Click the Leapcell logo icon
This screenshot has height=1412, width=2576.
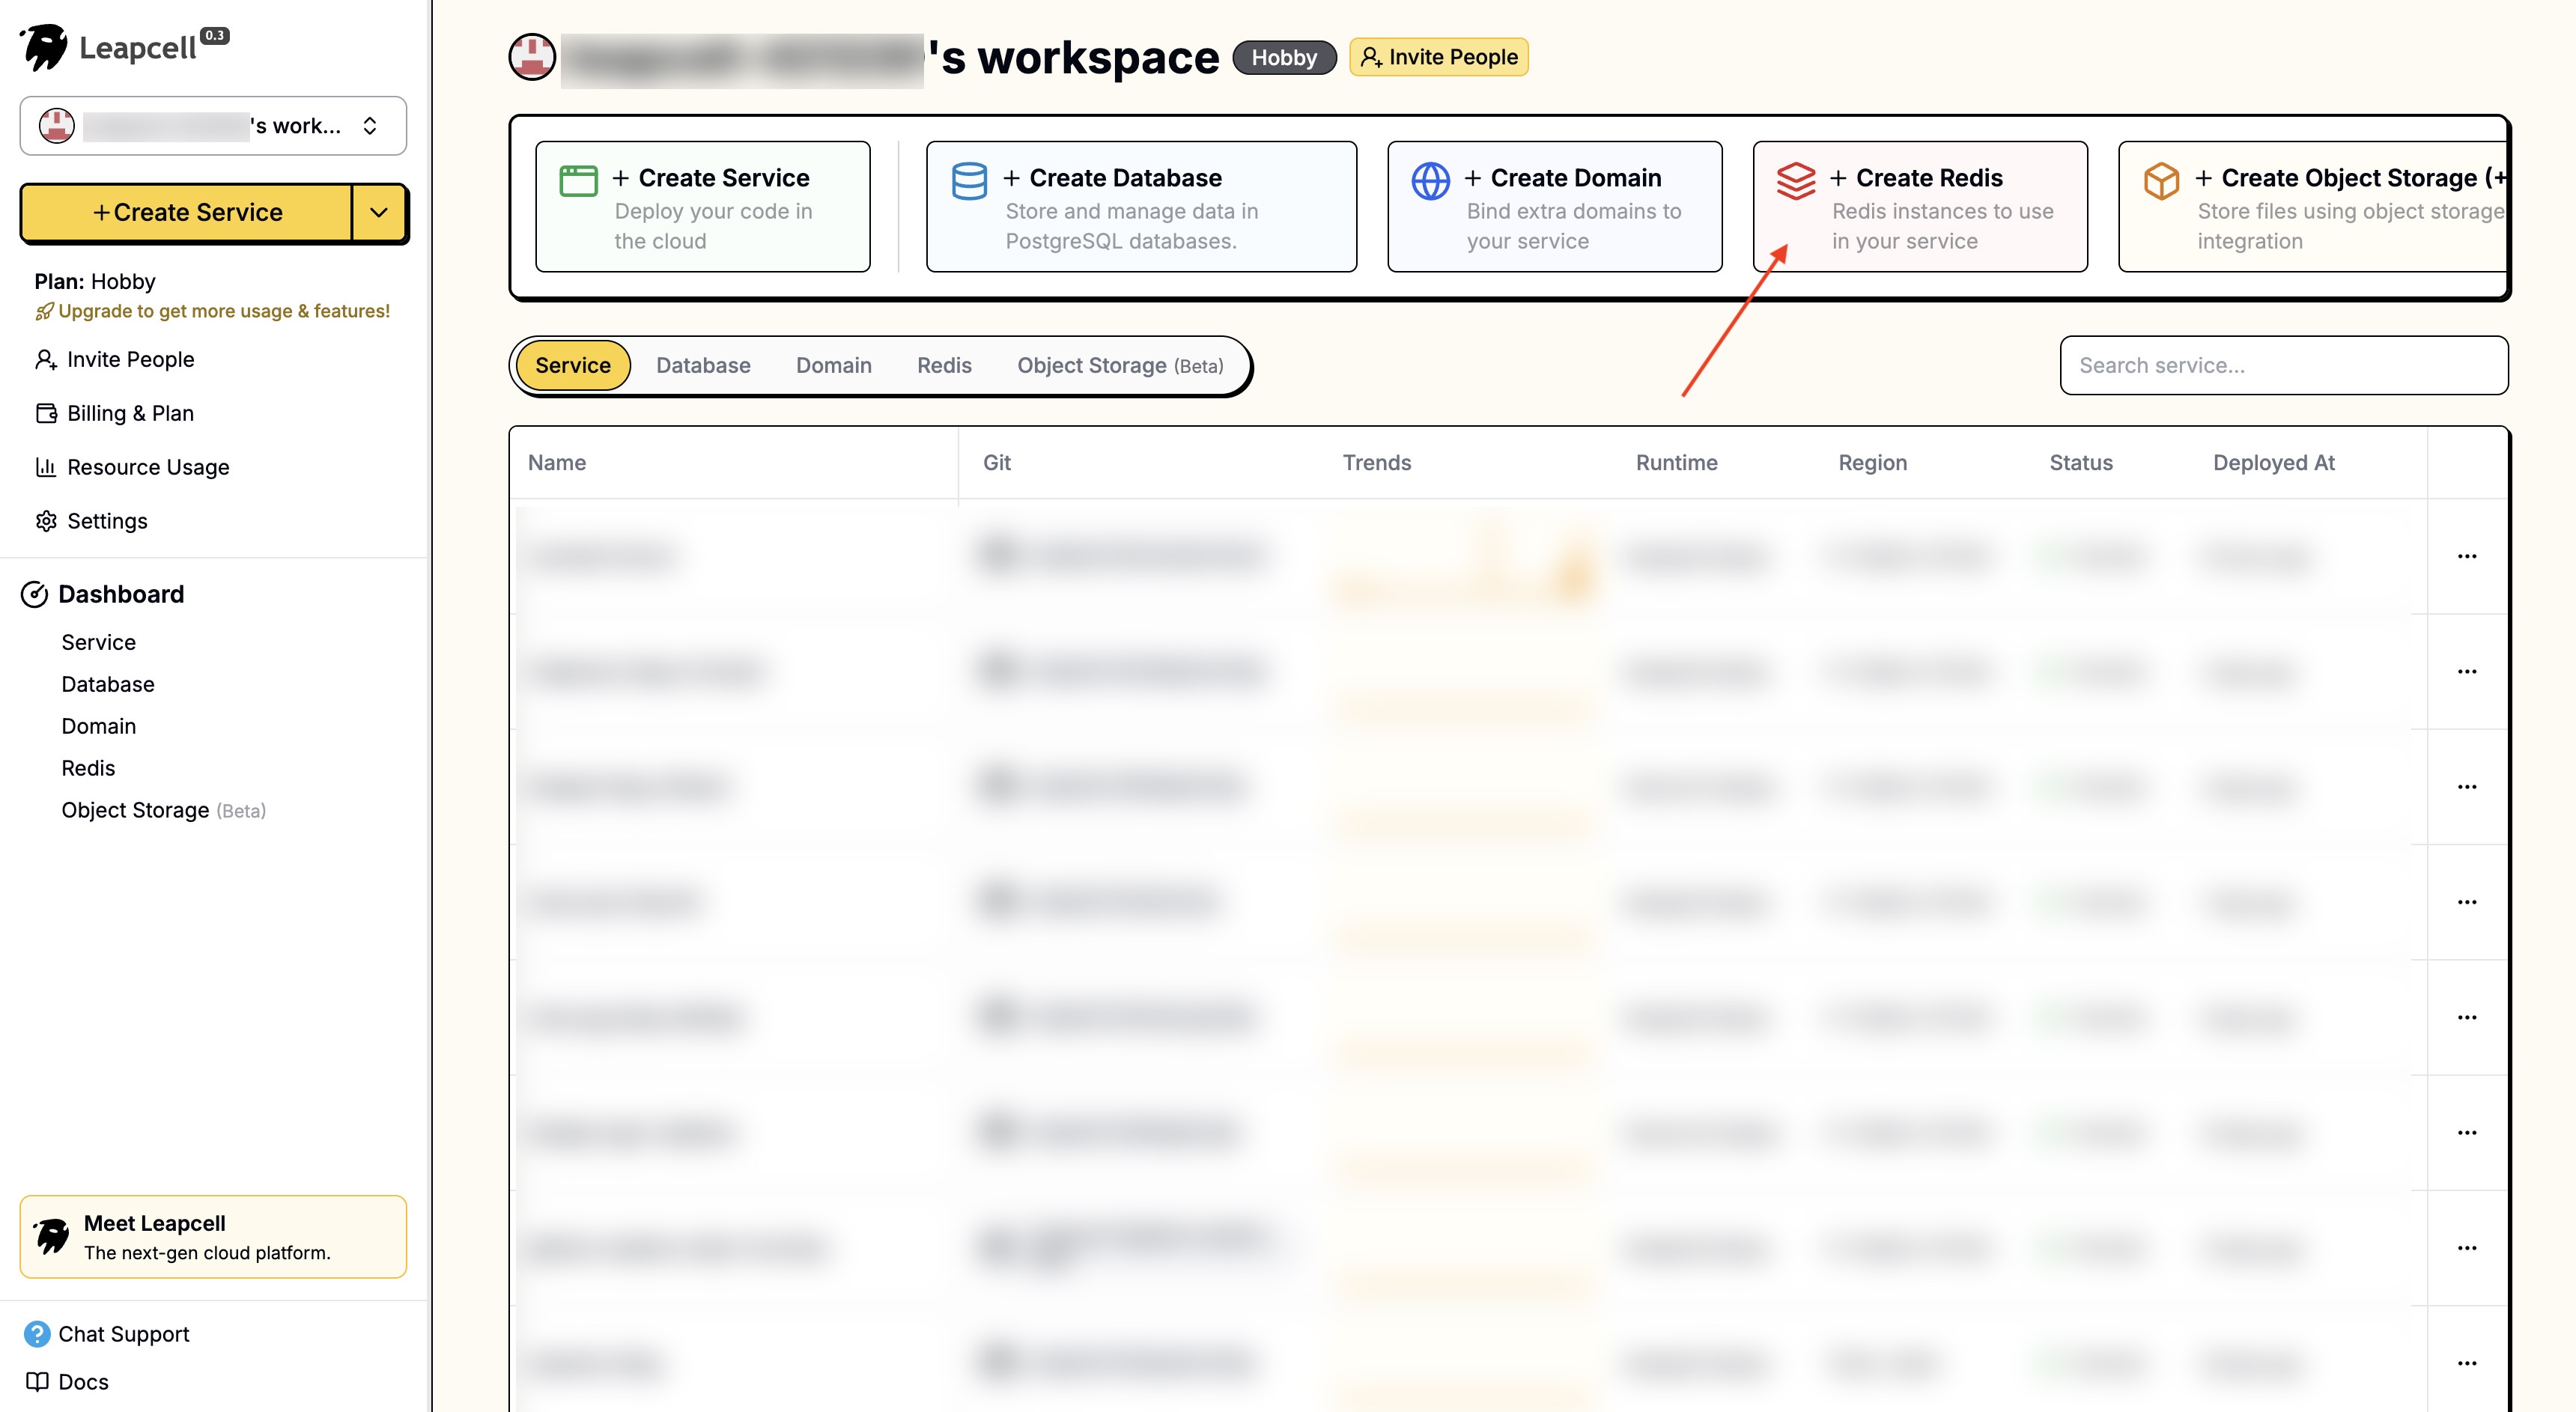(44, 47)
